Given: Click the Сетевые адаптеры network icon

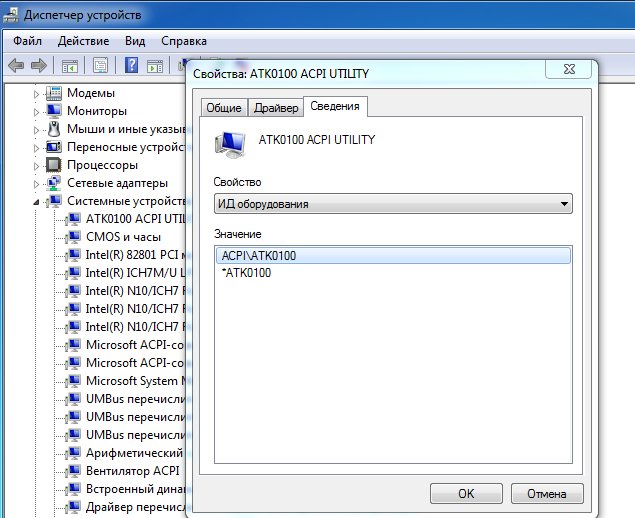Looking at the screenshot, I should [55, 183].
